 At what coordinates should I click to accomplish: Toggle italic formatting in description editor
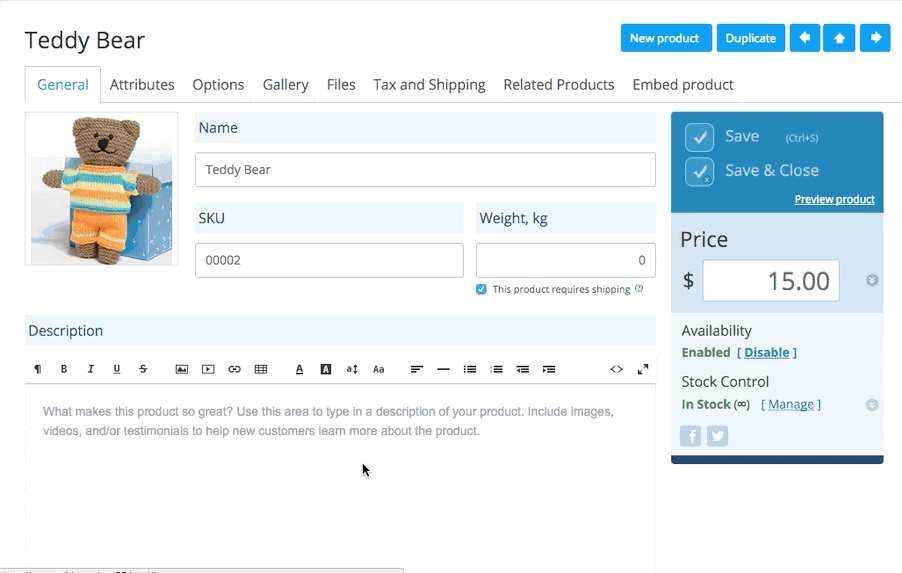[x=90, y=369]
